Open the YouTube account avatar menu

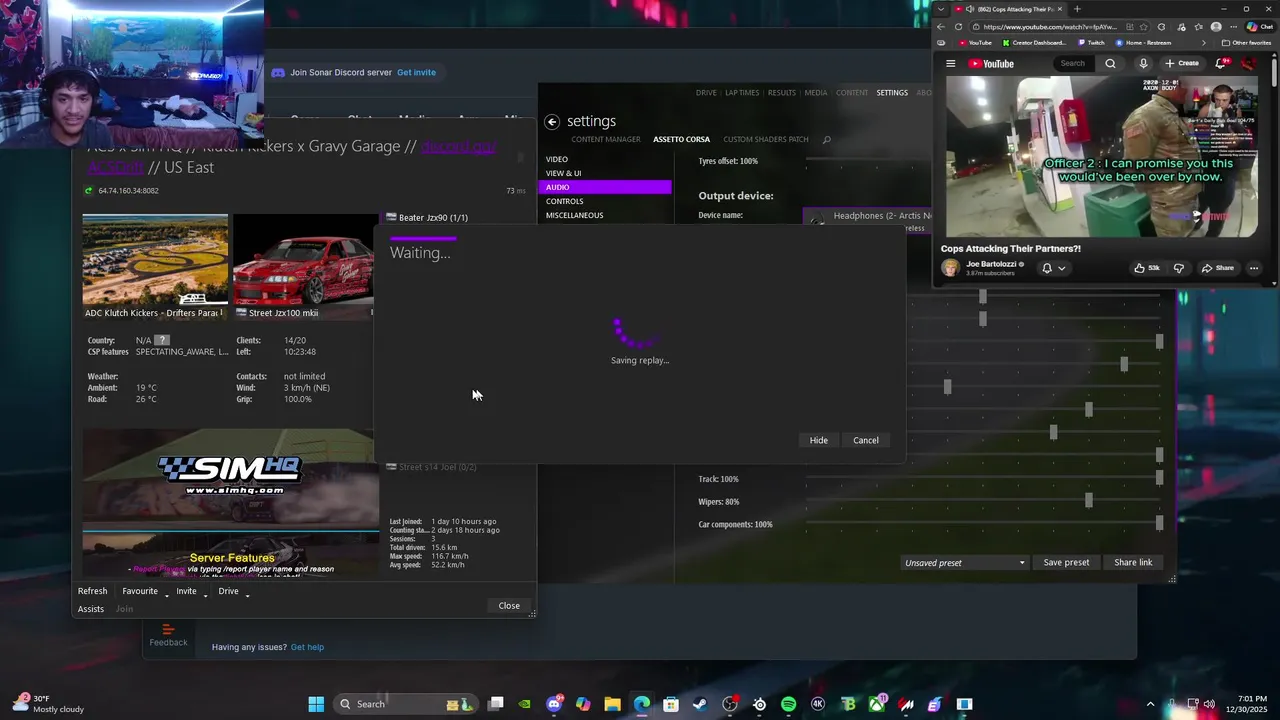pyautogui.click(x=1248, y=63)
